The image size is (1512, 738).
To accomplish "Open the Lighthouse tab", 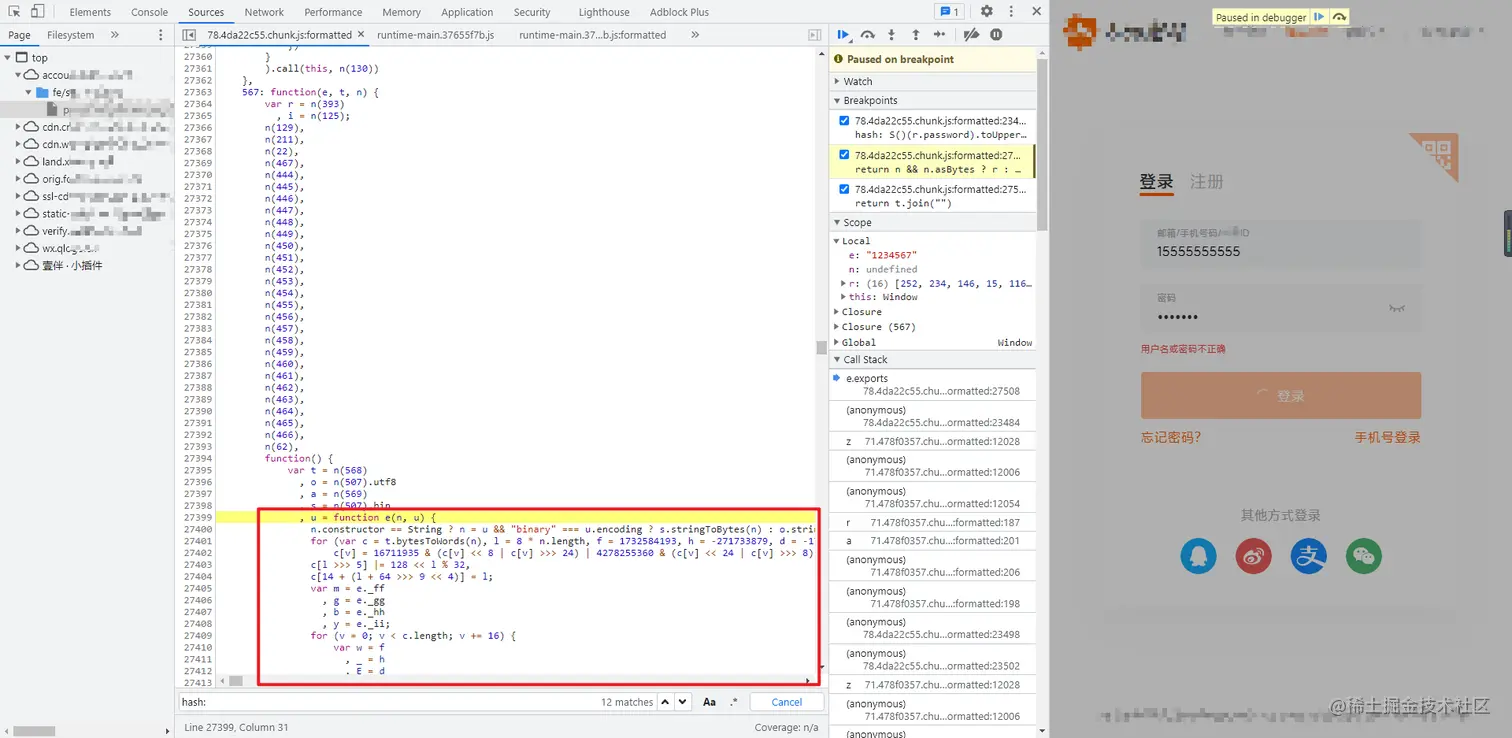I will pos(604,12).
